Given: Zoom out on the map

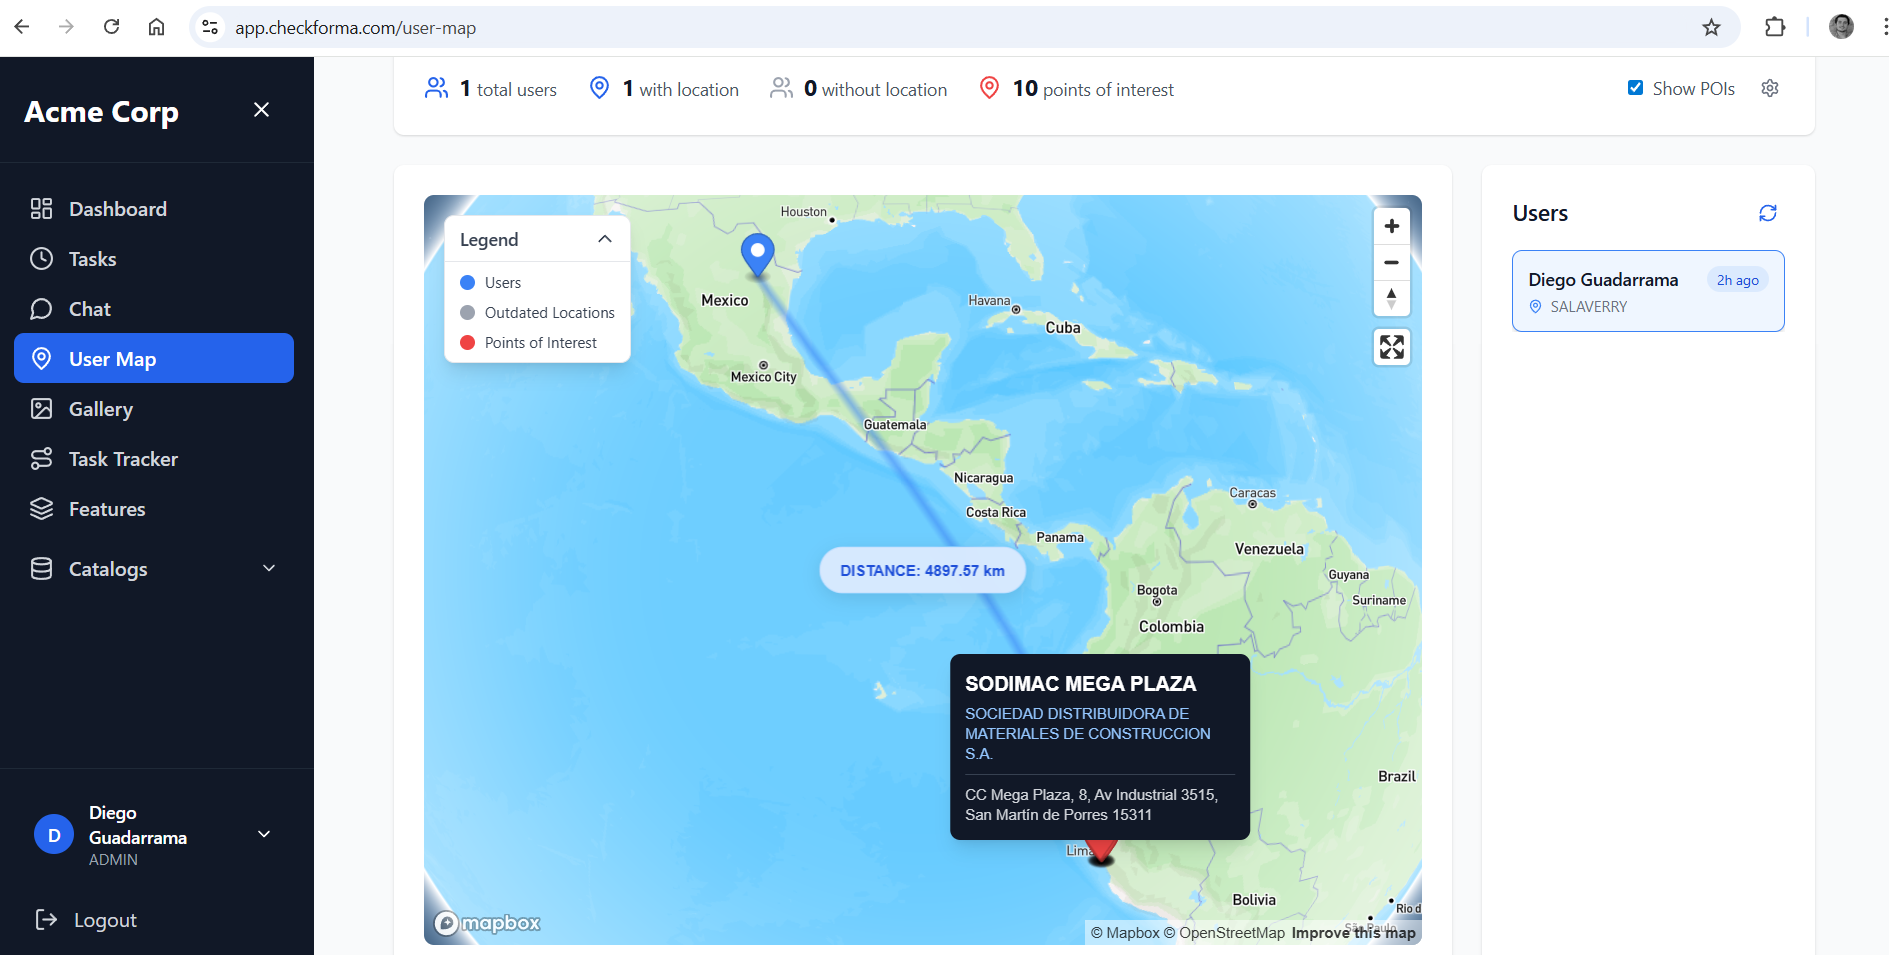Looking at the screenshot, I should click(1391, 262).
